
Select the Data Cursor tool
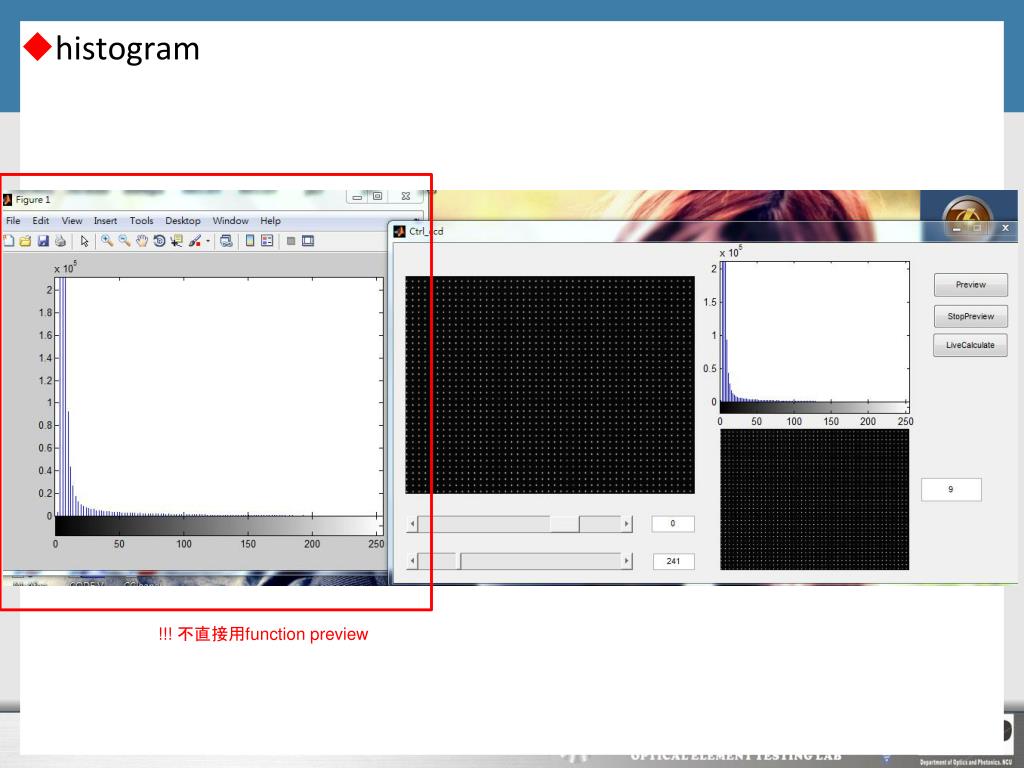point(176,241)
